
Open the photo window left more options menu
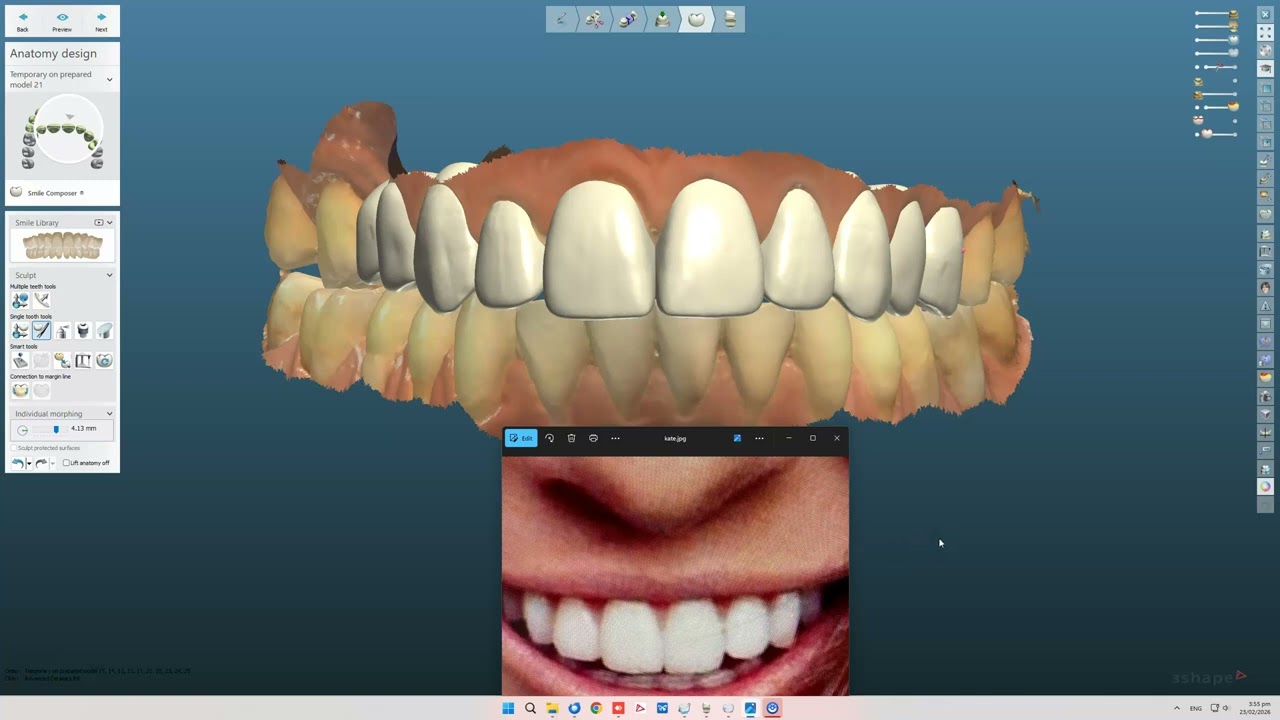615,438
